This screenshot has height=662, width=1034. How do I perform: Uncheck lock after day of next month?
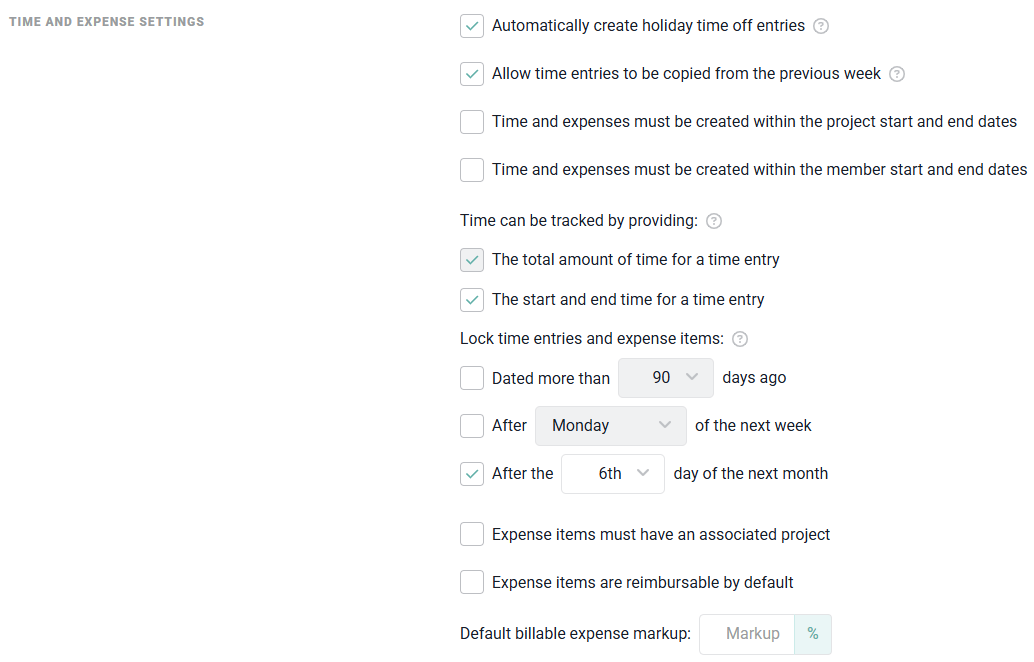tap(472, 474)
